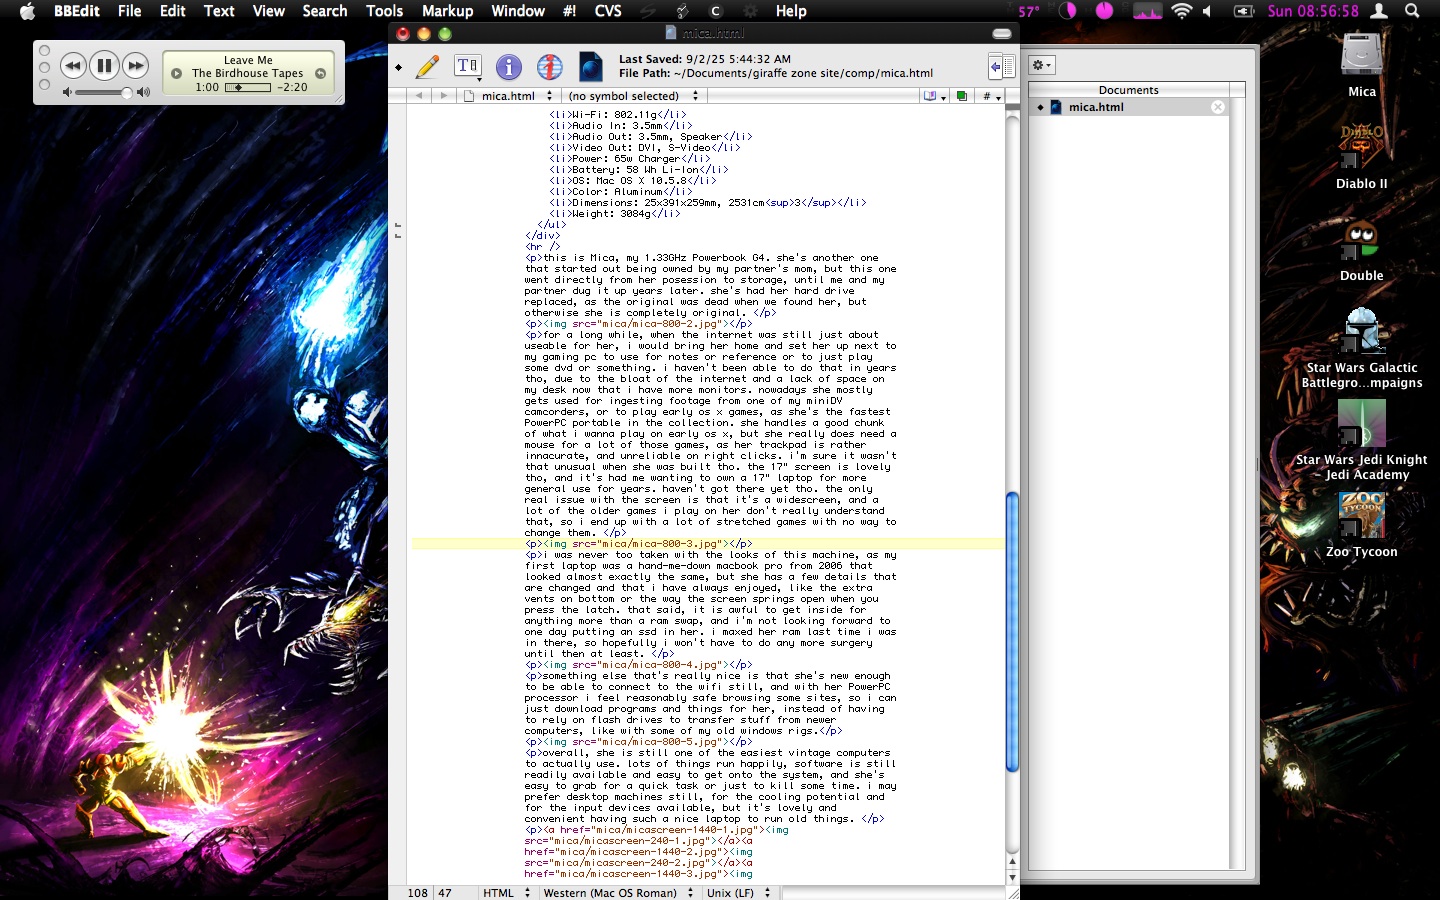This screenshot has height=900, width=1440.
Task: Click the gear action button in drawer
Action: point(1042,65)
